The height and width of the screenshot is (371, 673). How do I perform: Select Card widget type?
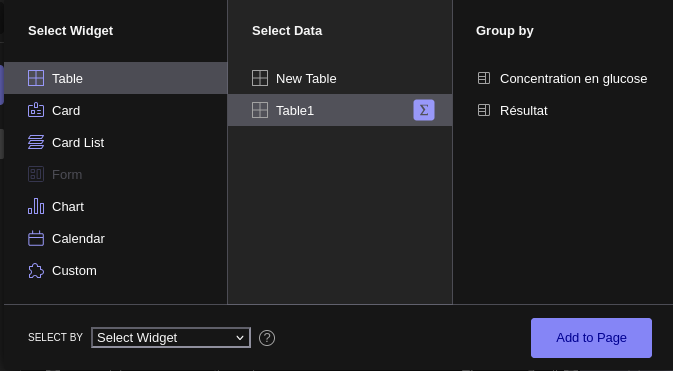click(x=116, y=110)
